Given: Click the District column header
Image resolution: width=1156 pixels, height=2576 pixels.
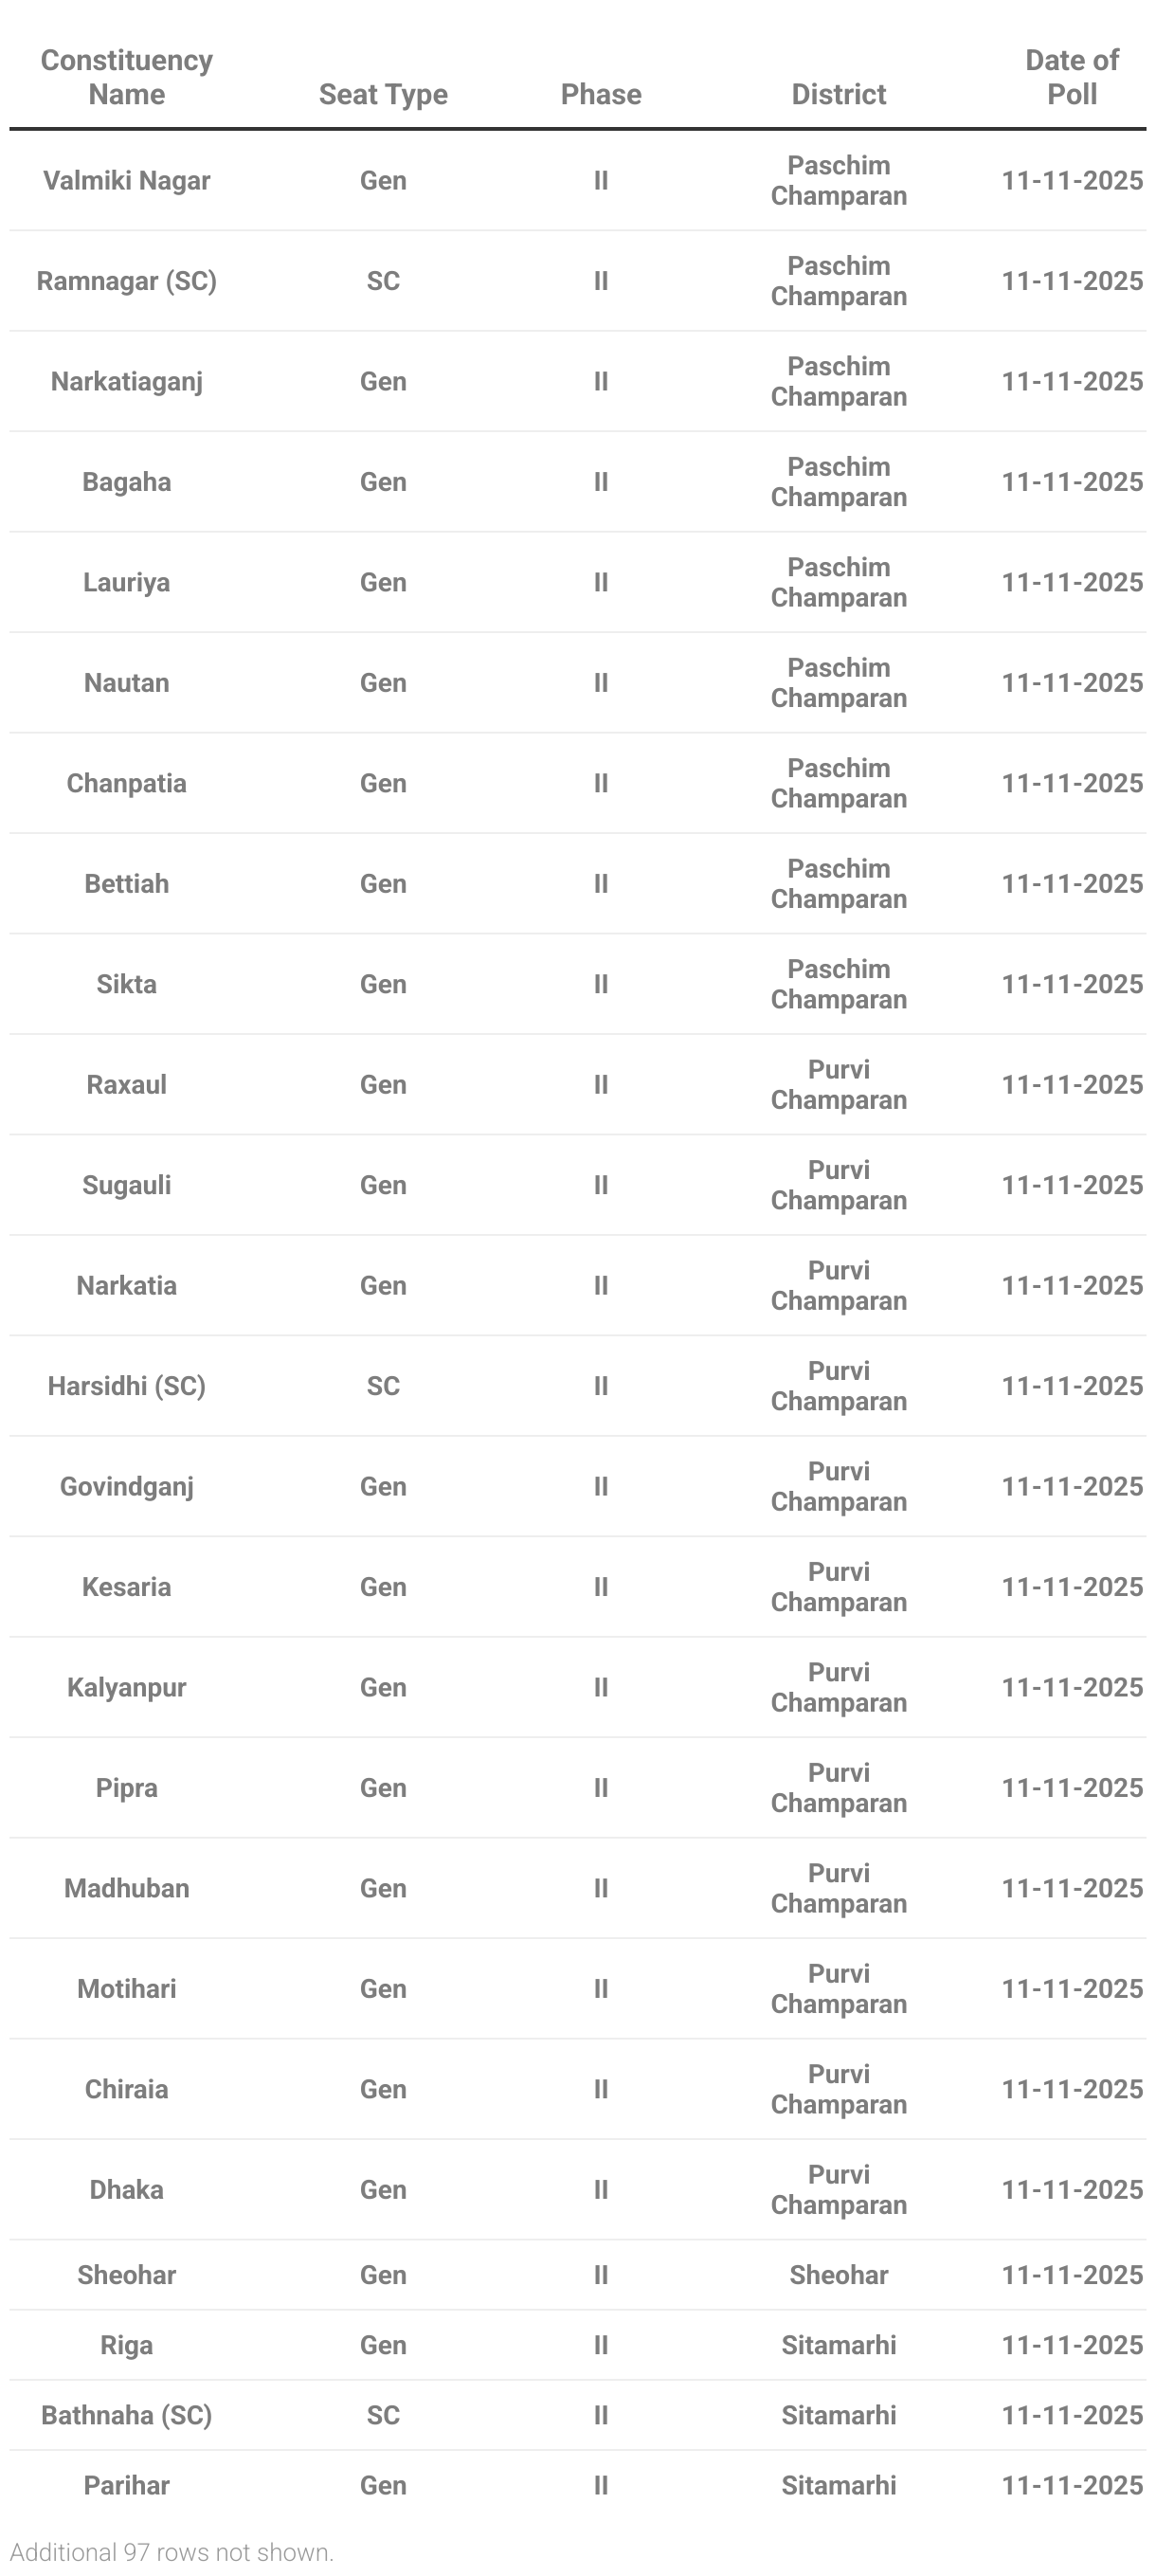Looking at the screenshot, I should pyautogui.click(x=838, y=94).
